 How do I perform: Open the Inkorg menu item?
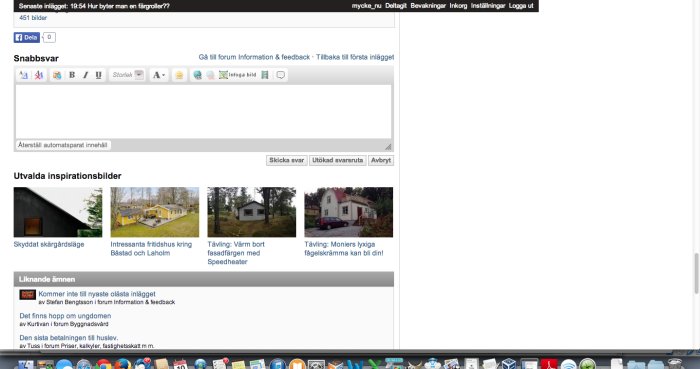coord(458,6)
